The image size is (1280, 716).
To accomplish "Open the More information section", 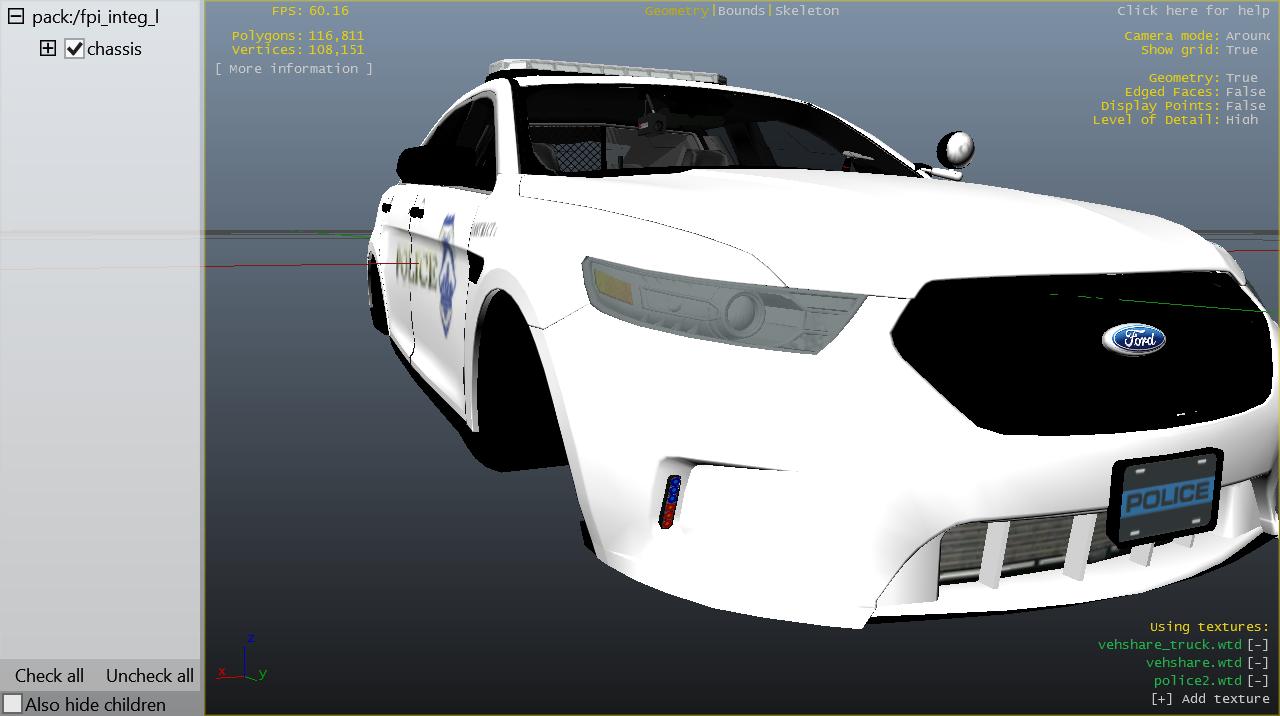I will 293,69.
